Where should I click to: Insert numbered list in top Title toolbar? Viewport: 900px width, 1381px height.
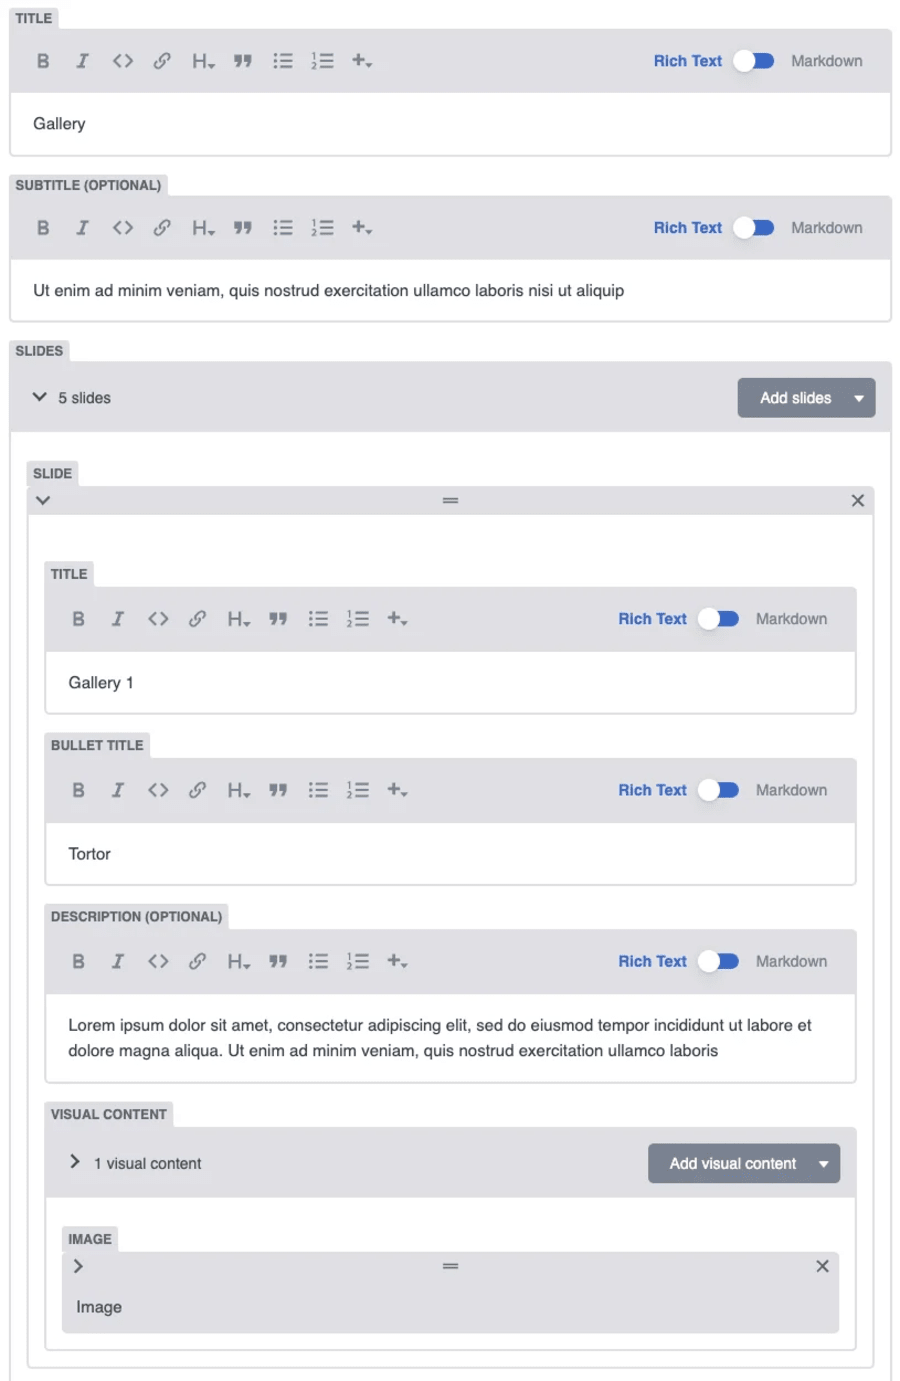pyautogui.click(x=322, y=61)
